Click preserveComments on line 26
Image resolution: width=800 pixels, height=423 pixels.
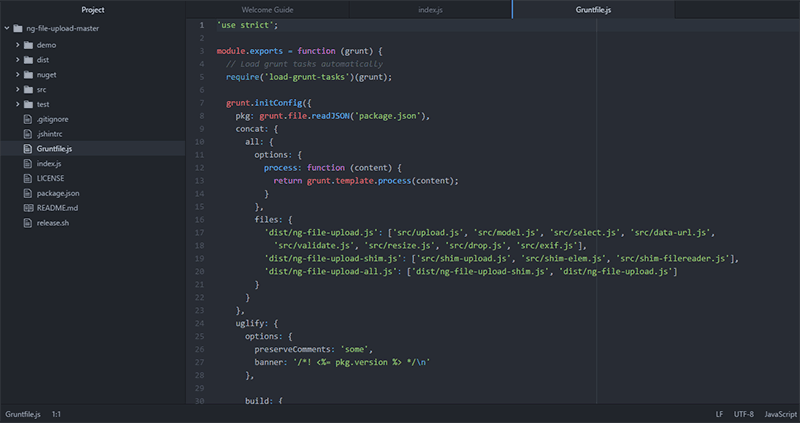[293, 349]
